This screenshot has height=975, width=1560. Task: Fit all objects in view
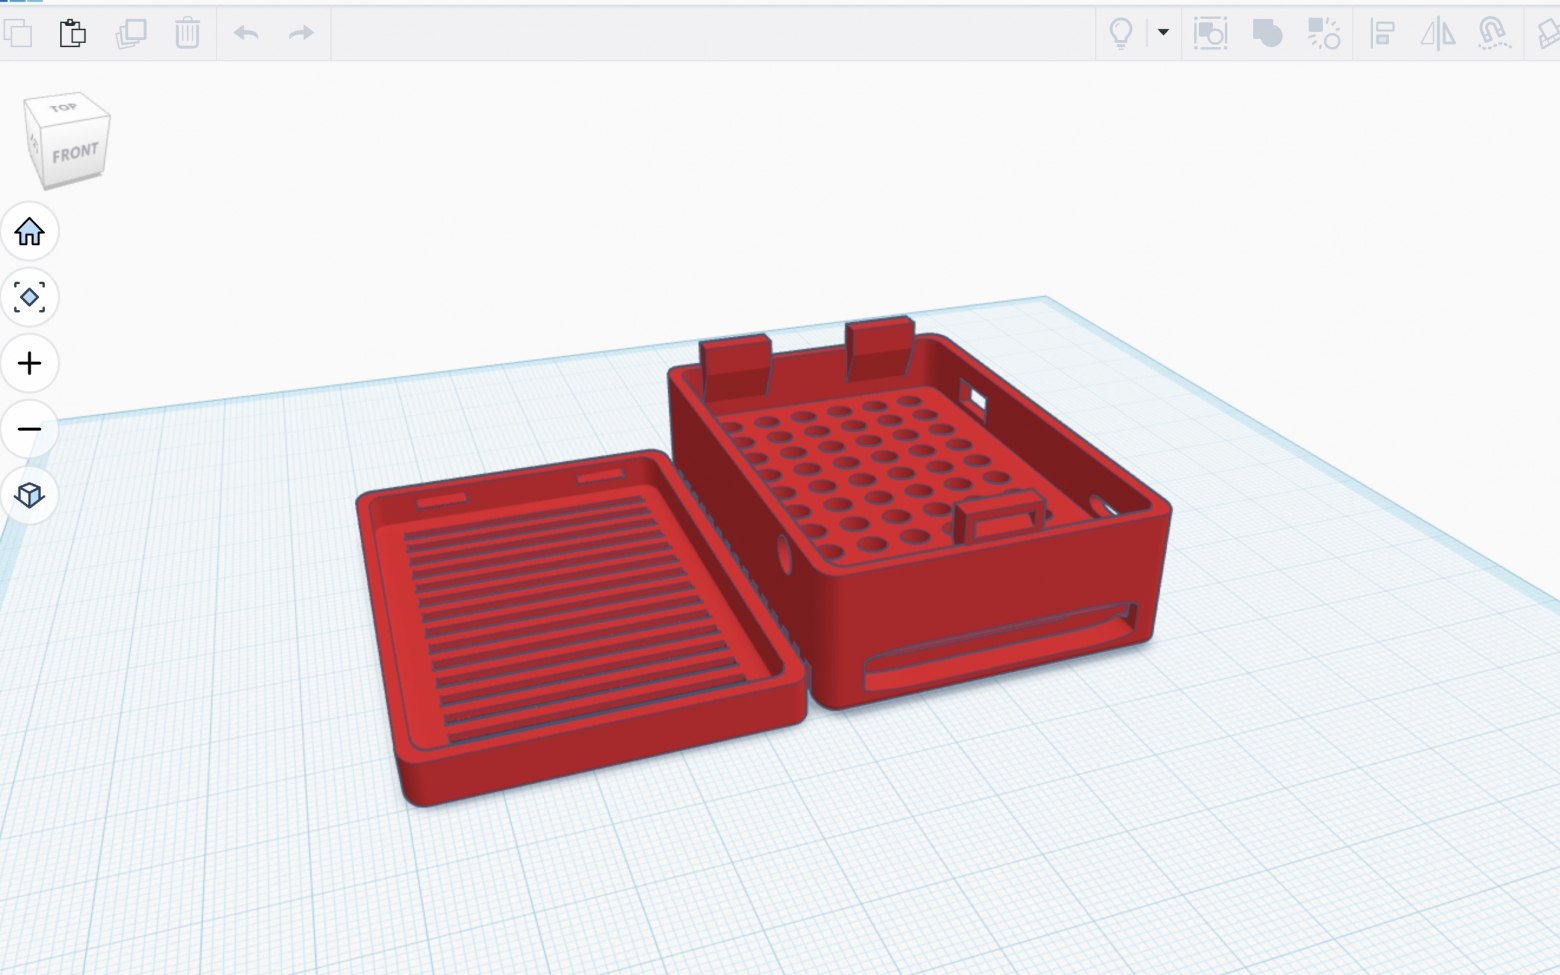29,297
